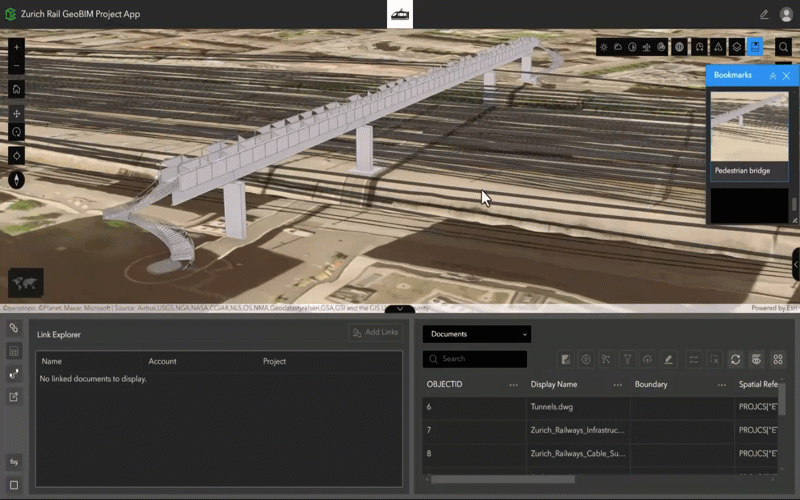Image resolution: width=800 pixels, height=500 pixels.
Task: Click the filter funnel table icon
Action: (x=627, y=360)
